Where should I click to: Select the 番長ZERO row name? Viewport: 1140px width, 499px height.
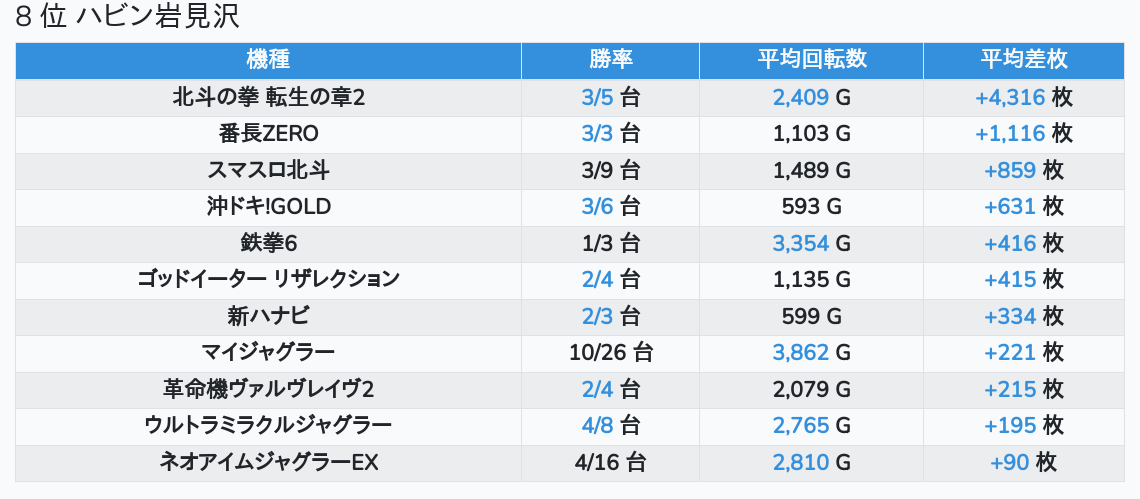coord(268,133)
